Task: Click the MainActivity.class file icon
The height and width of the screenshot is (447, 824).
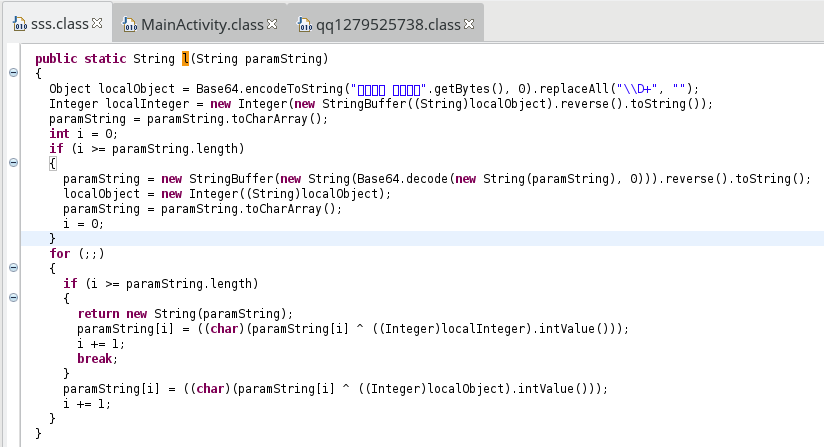Action: [x=129, y=25]
